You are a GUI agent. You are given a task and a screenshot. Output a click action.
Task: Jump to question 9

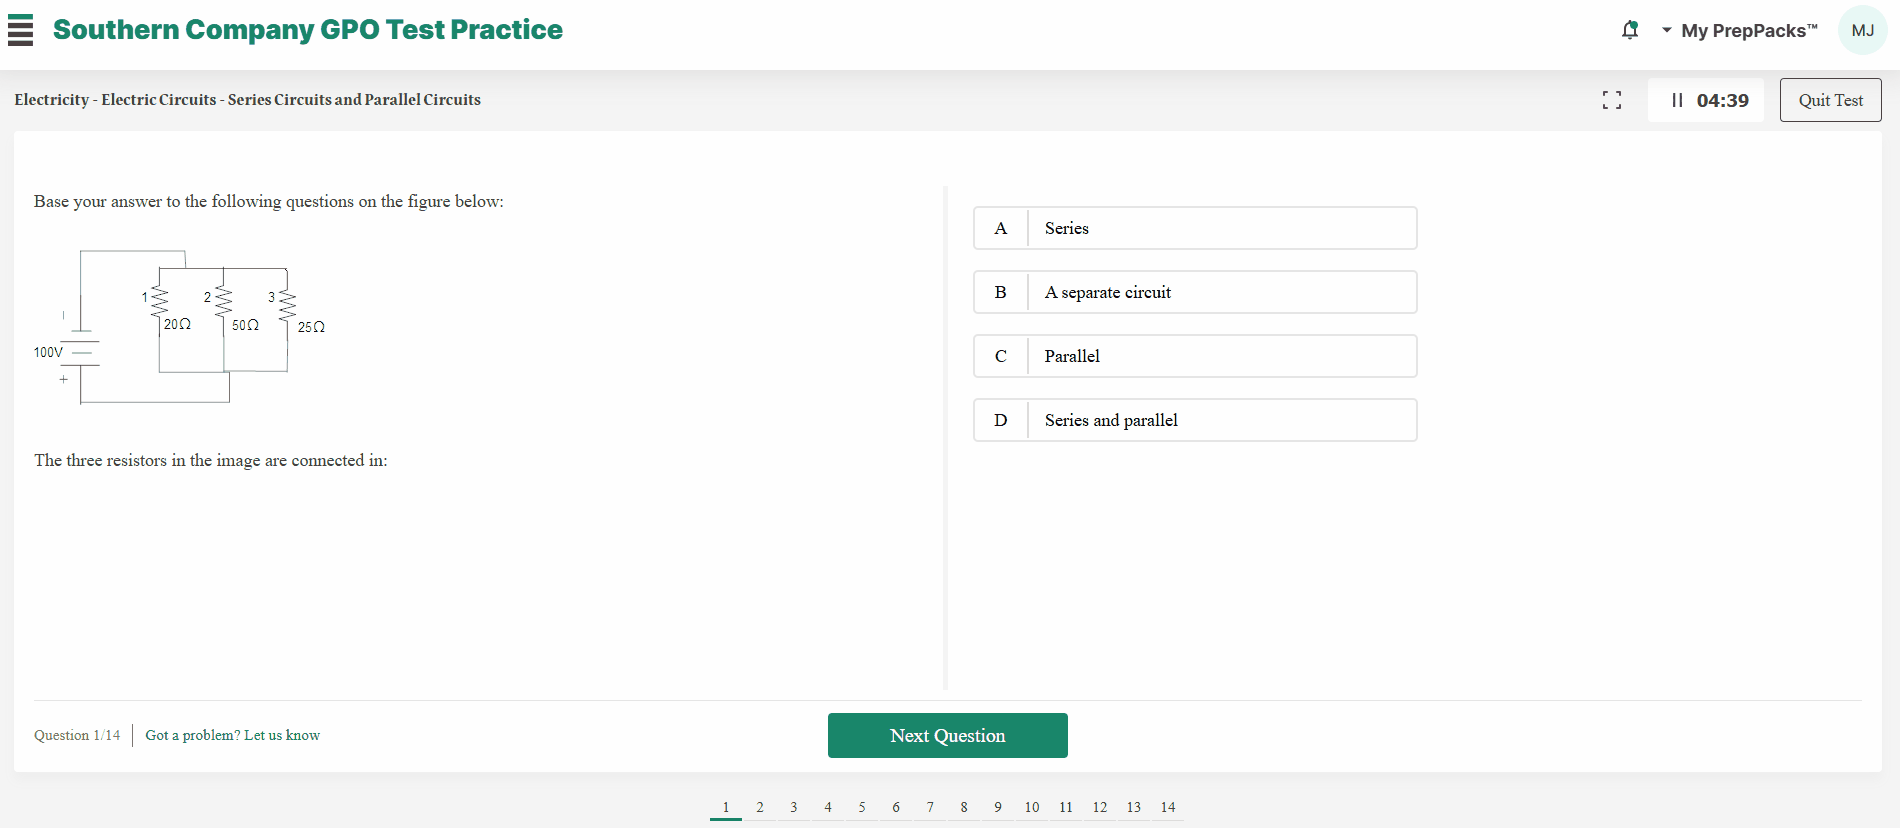coord(998,807)
